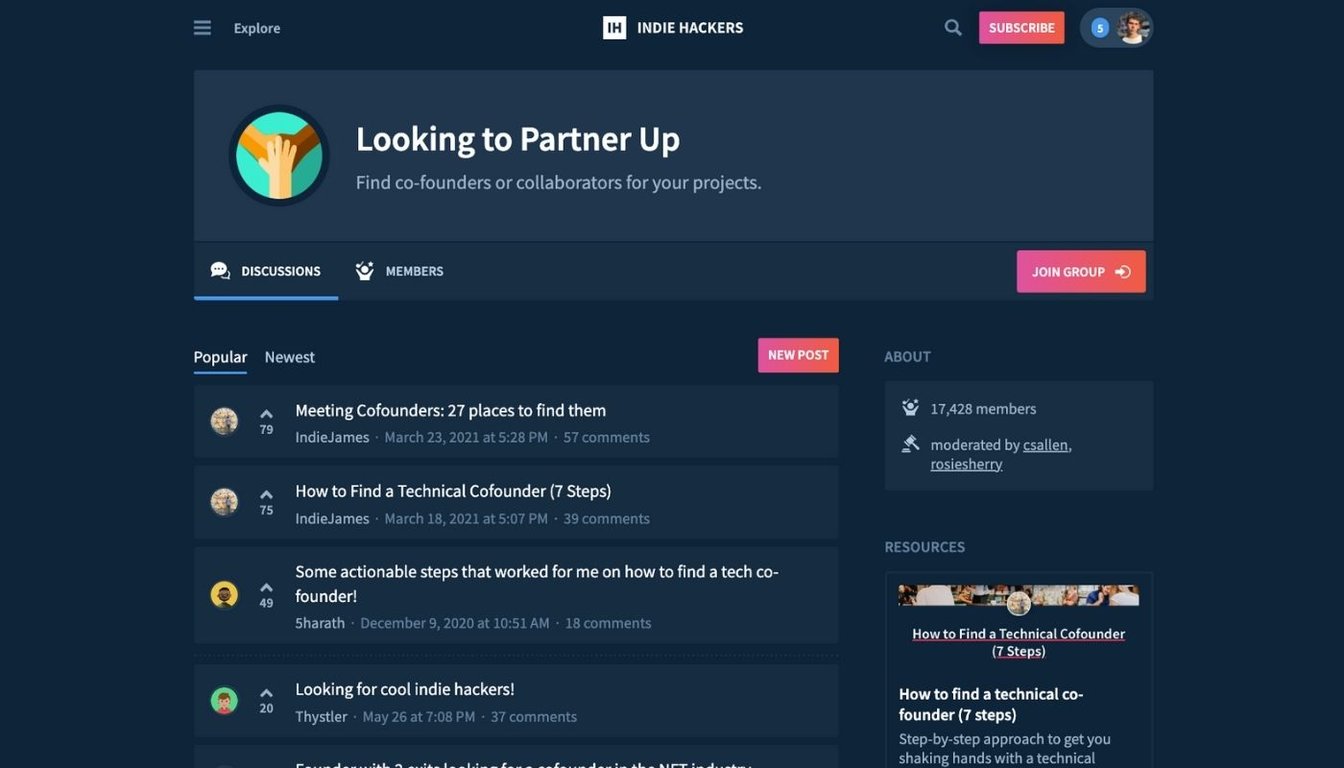Open Some actionable steps that worked post
The width and height of the screenshot is (1344, 768).
pyautogui.click(x=537, y=584)
